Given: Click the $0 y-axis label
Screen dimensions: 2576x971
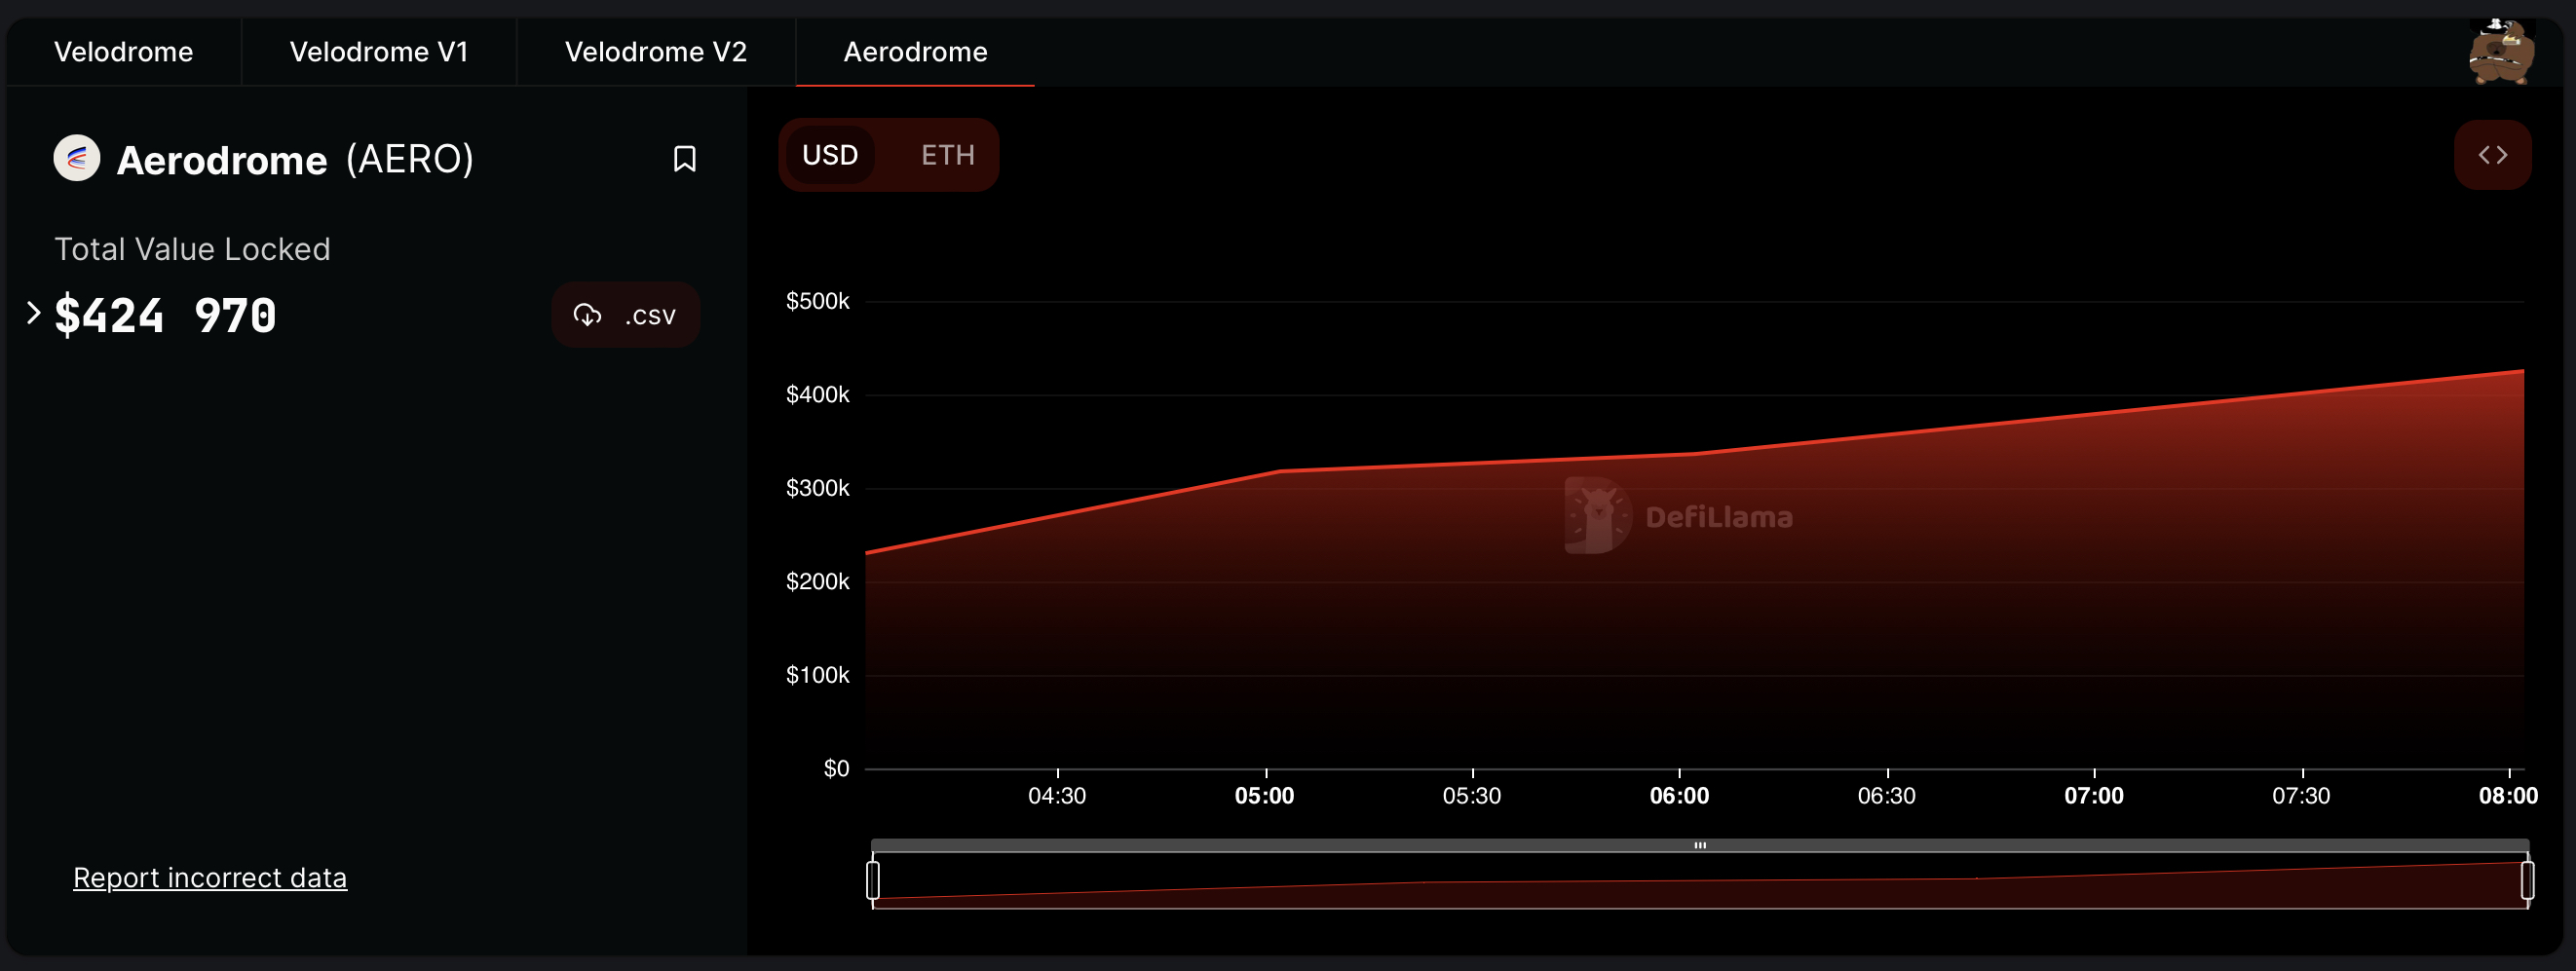Looking at the screenshot, I should (836, 769).
